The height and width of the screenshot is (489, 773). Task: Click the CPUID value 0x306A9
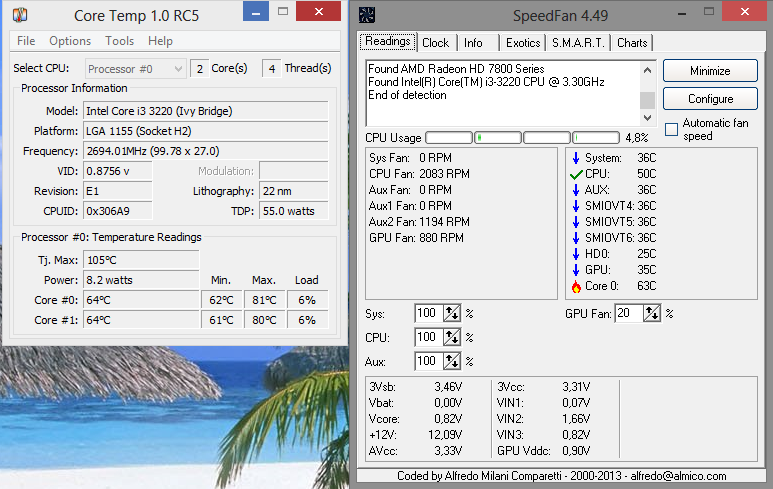click(118, 211)
